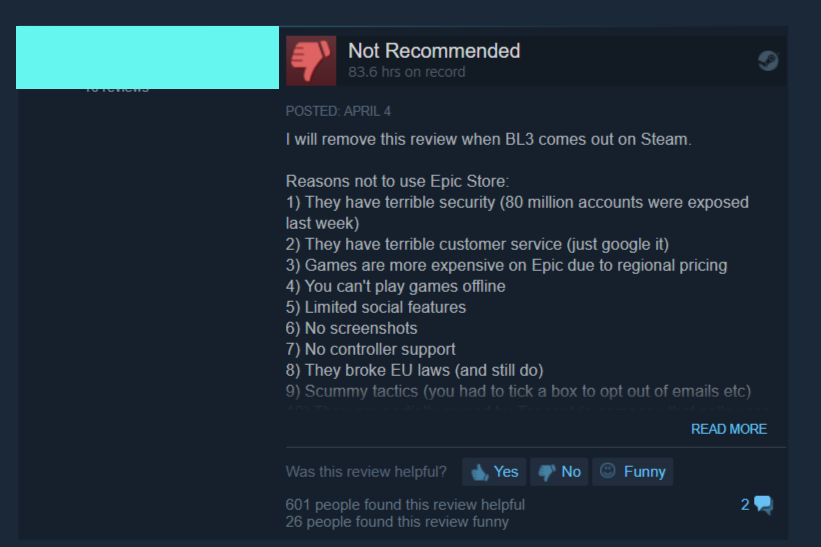Mark this review as Funny
This screenshot has width=821, height=547.
(x=633, y=472)
